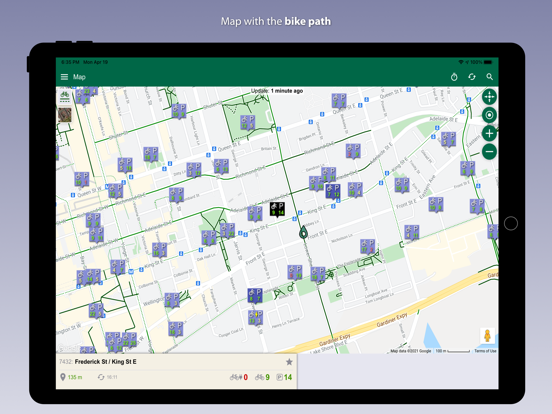Tap the free docks count 14
This screenshot has width=552, height=414.
(284, 377)
